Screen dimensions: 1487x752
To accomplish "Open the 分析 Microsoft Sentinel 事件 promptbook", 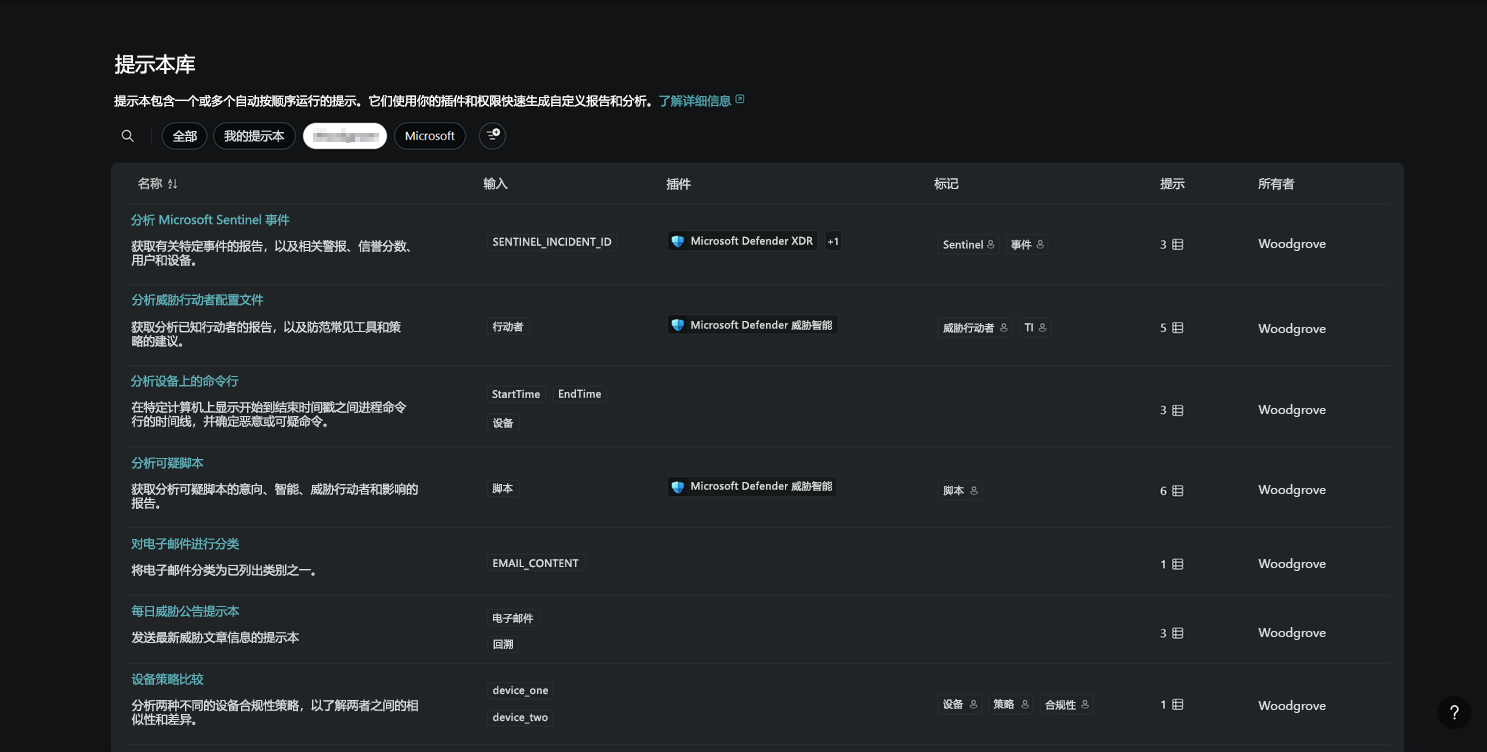I will [210, 220].
